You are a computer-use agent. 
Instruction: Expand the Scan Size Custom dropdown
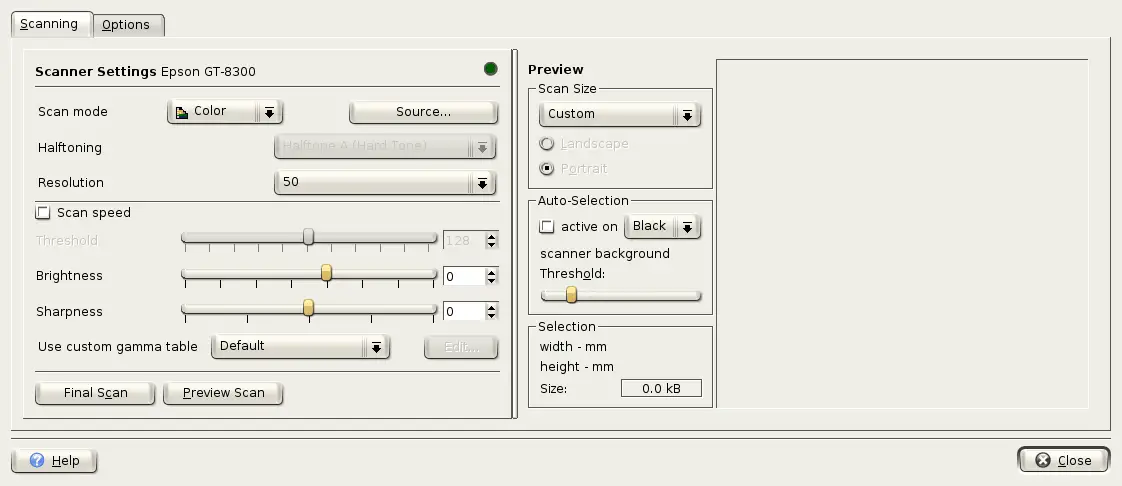tap(619, 115)
